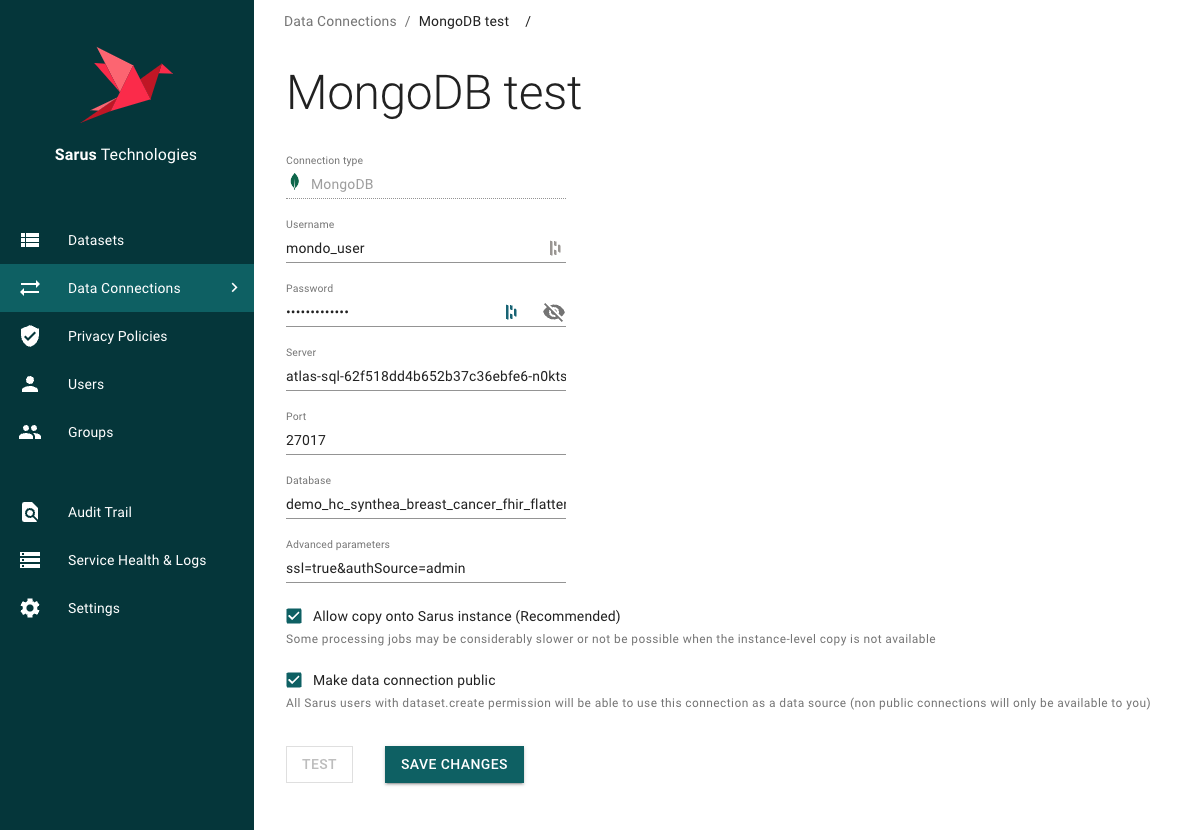Viewport: 1202px width, 830px height.
Task: Select the Server address field
Action: (x=425, y=376)
